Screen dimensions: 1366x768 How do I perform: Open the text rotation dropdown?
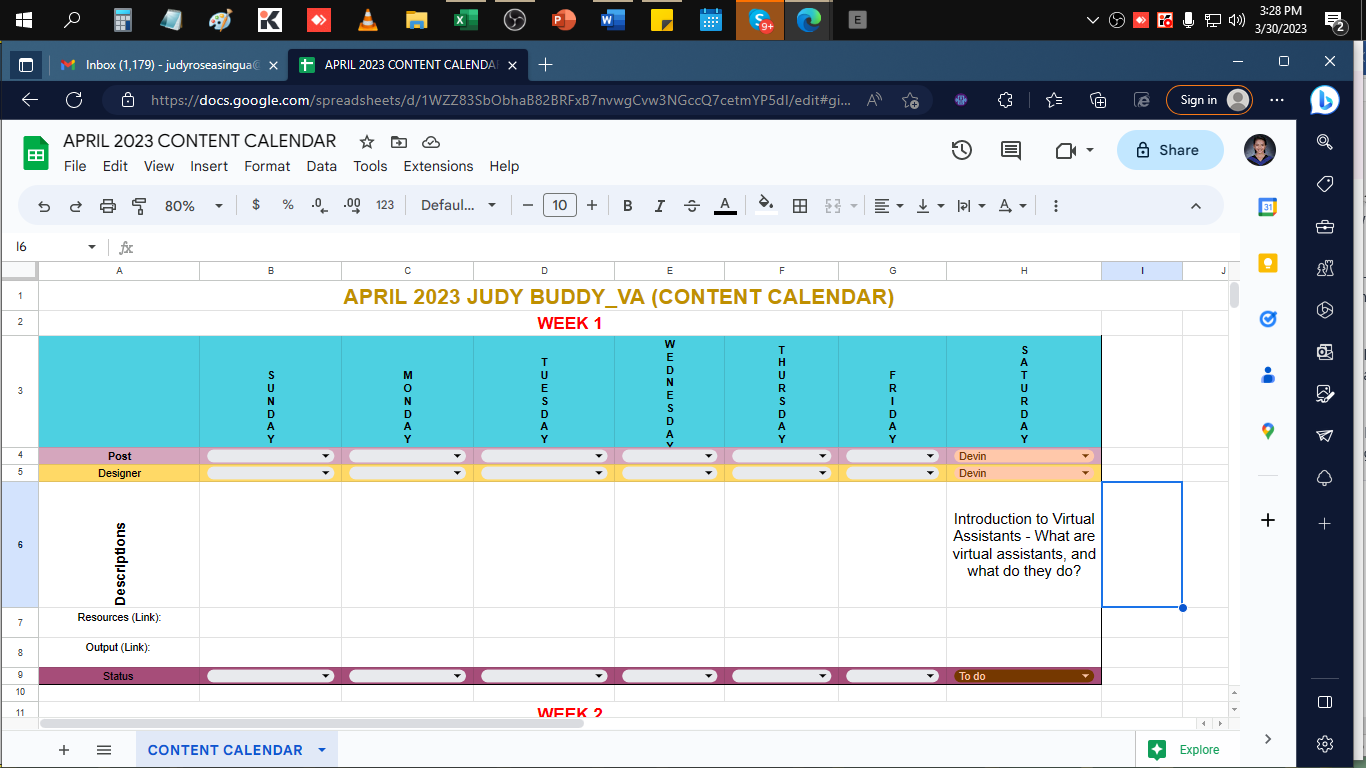click(x=1012, y=206)
